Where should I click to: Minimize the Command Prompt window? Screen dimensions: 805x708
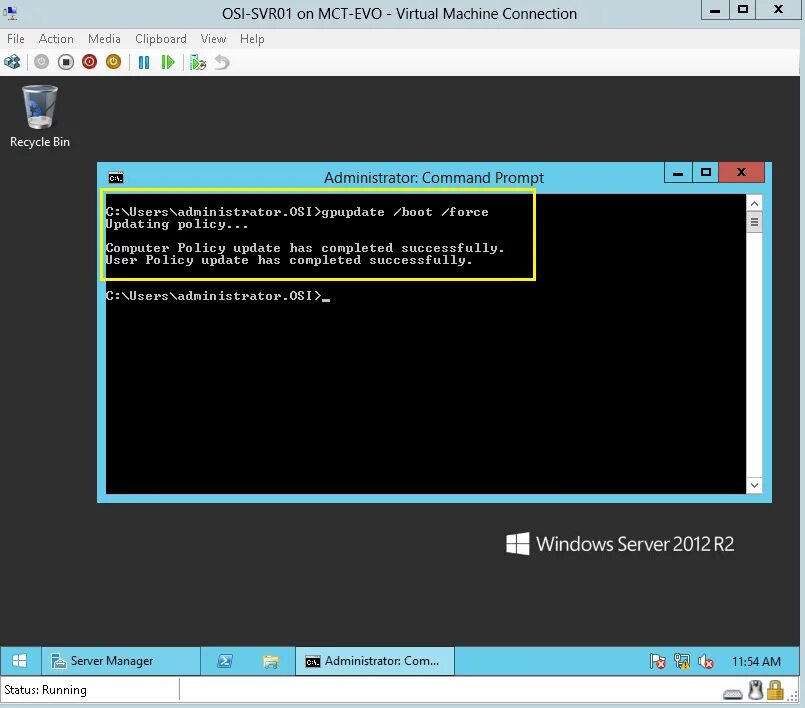(x=678, y=173)
